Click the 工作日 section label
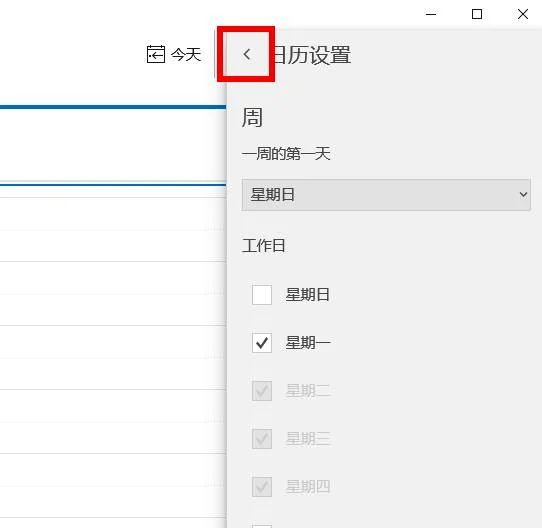Image resolution: width=542 pixels, height=528 pixels. point(263,246)
